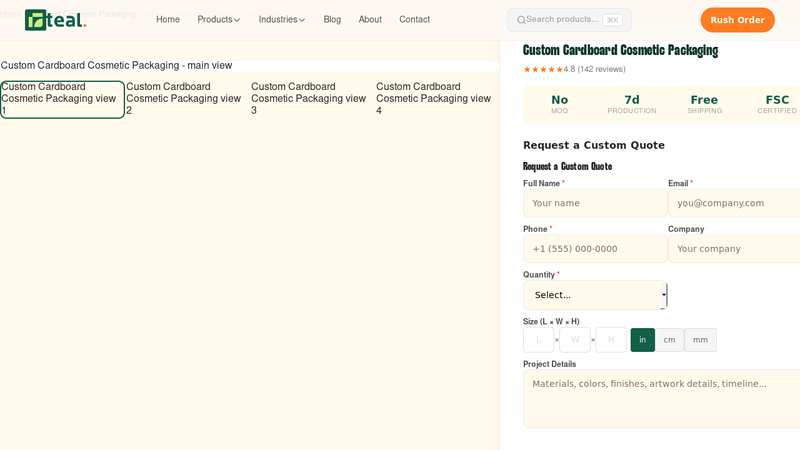Click the teal leaf logo icon
Viewport: 800px width, 450px height.
(x=36, y=20)
